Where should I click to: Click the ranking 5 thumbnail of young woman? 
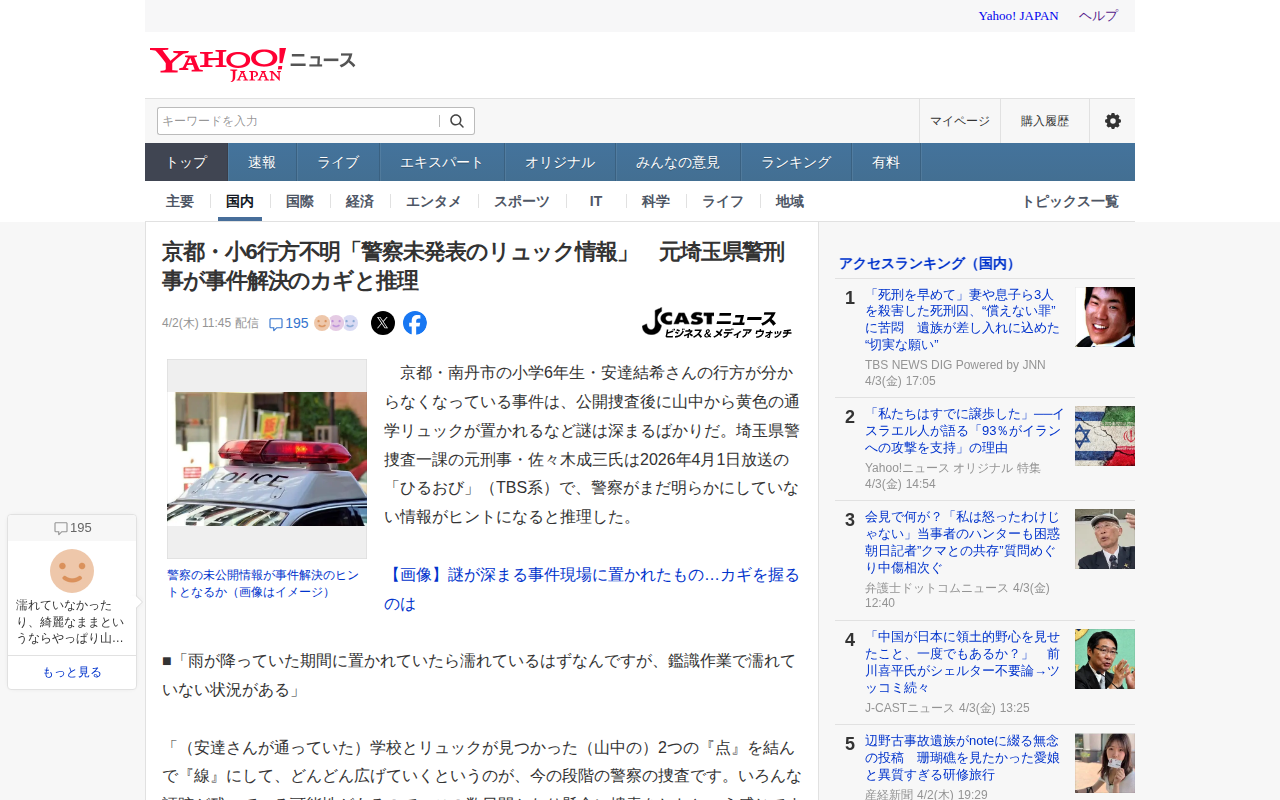coord(1105,763)
